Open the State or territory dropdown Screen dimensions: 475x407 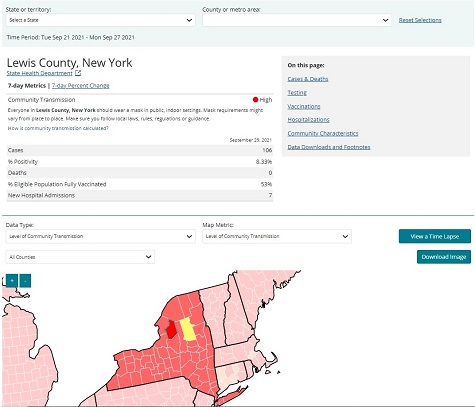pos(100,20)
